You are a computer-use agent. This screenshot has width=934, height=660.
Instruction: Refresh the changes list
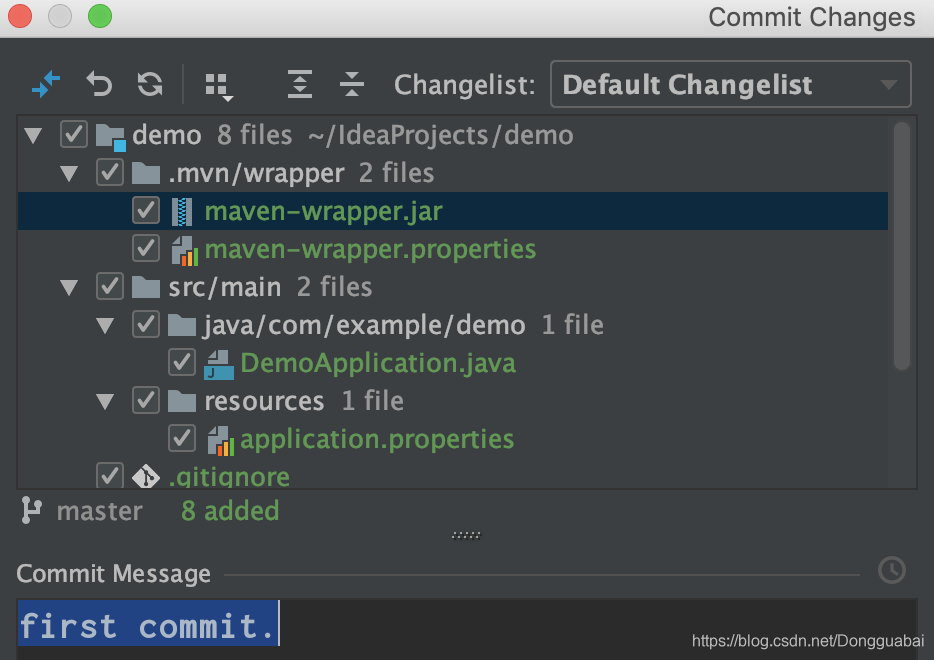(150, 84)
